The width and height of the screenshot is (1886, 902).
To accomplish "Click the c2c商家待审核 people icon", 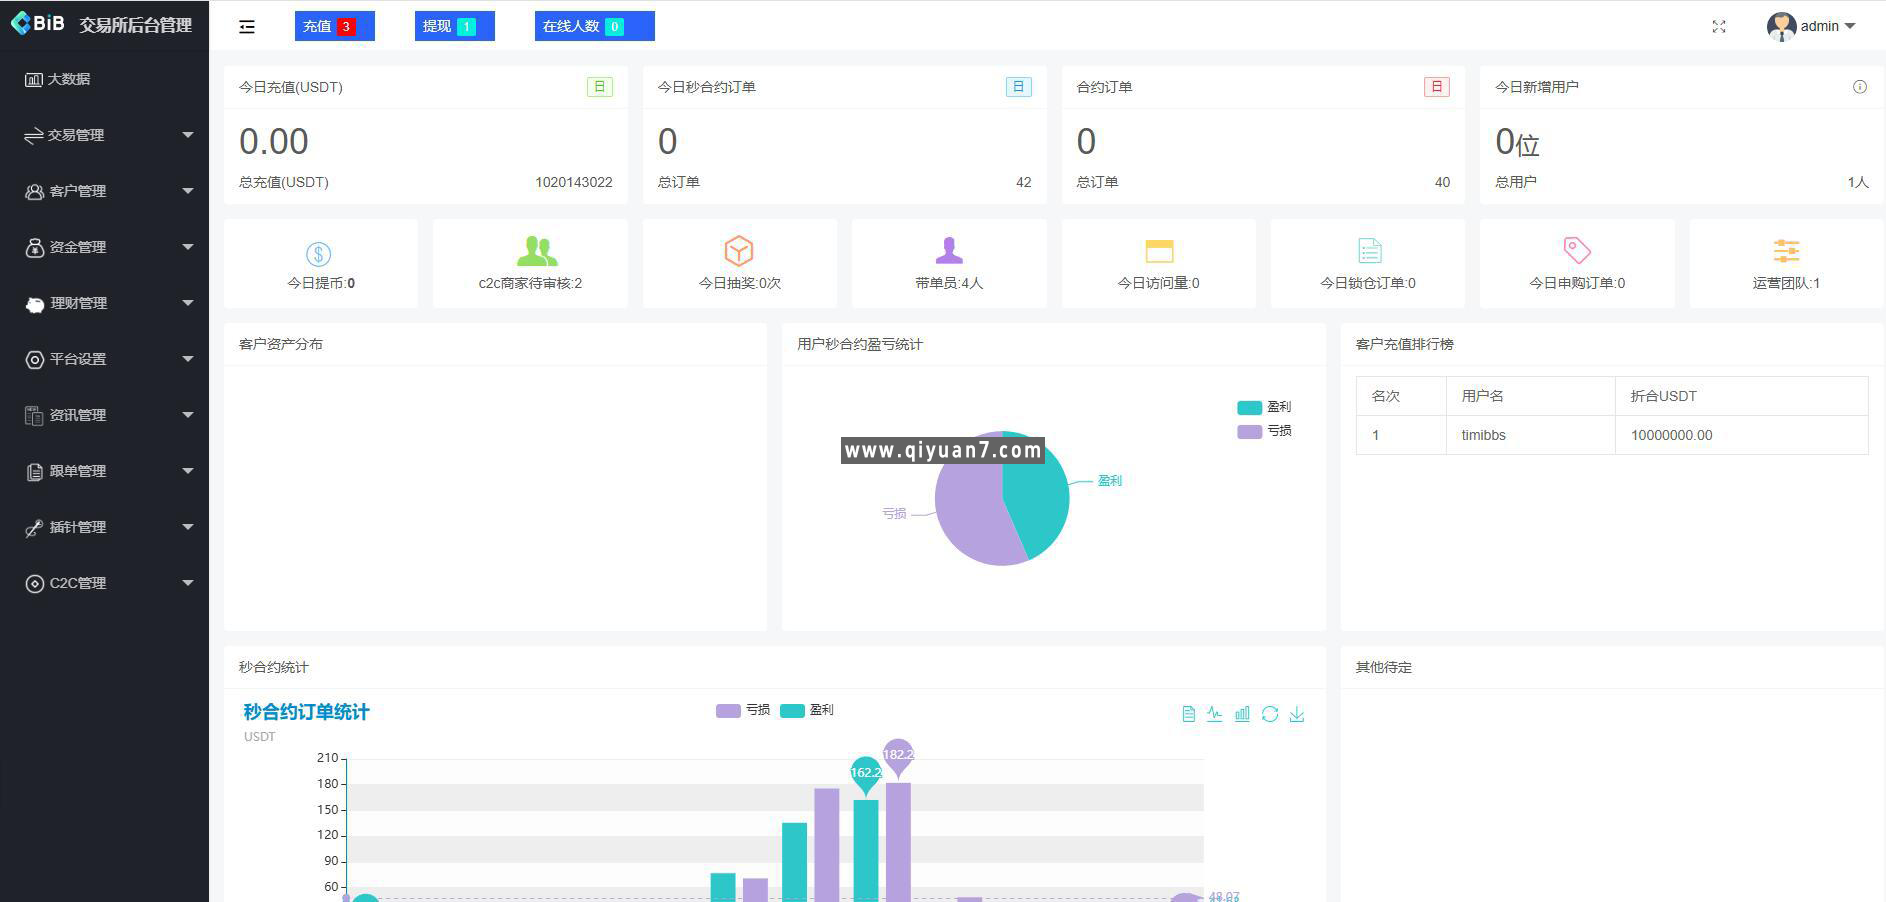I will pyautogui.click(x=537, y=251).
